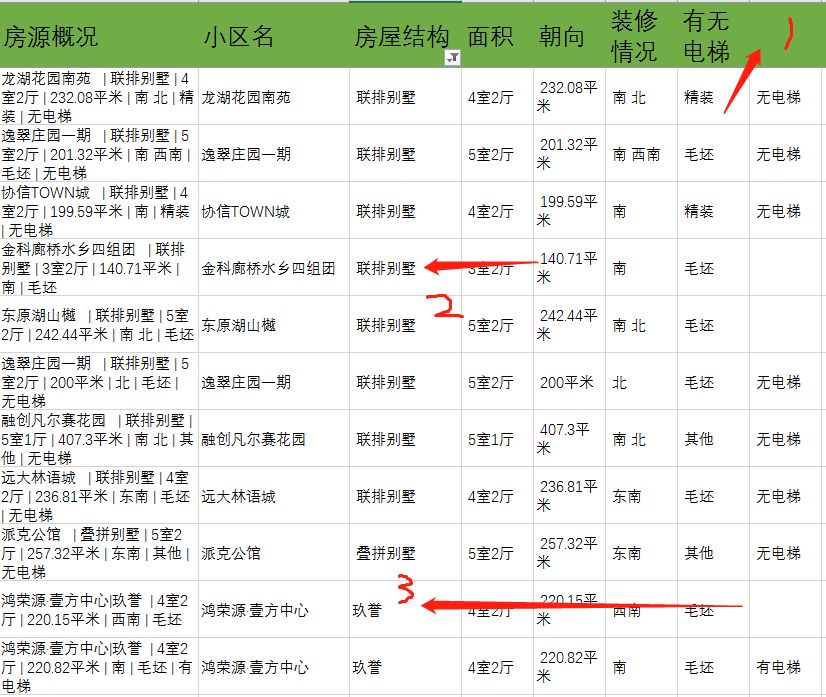Select 融创凡尔赛花园 in the 小区名 column
826x697 pixels.
coord(274,438)
